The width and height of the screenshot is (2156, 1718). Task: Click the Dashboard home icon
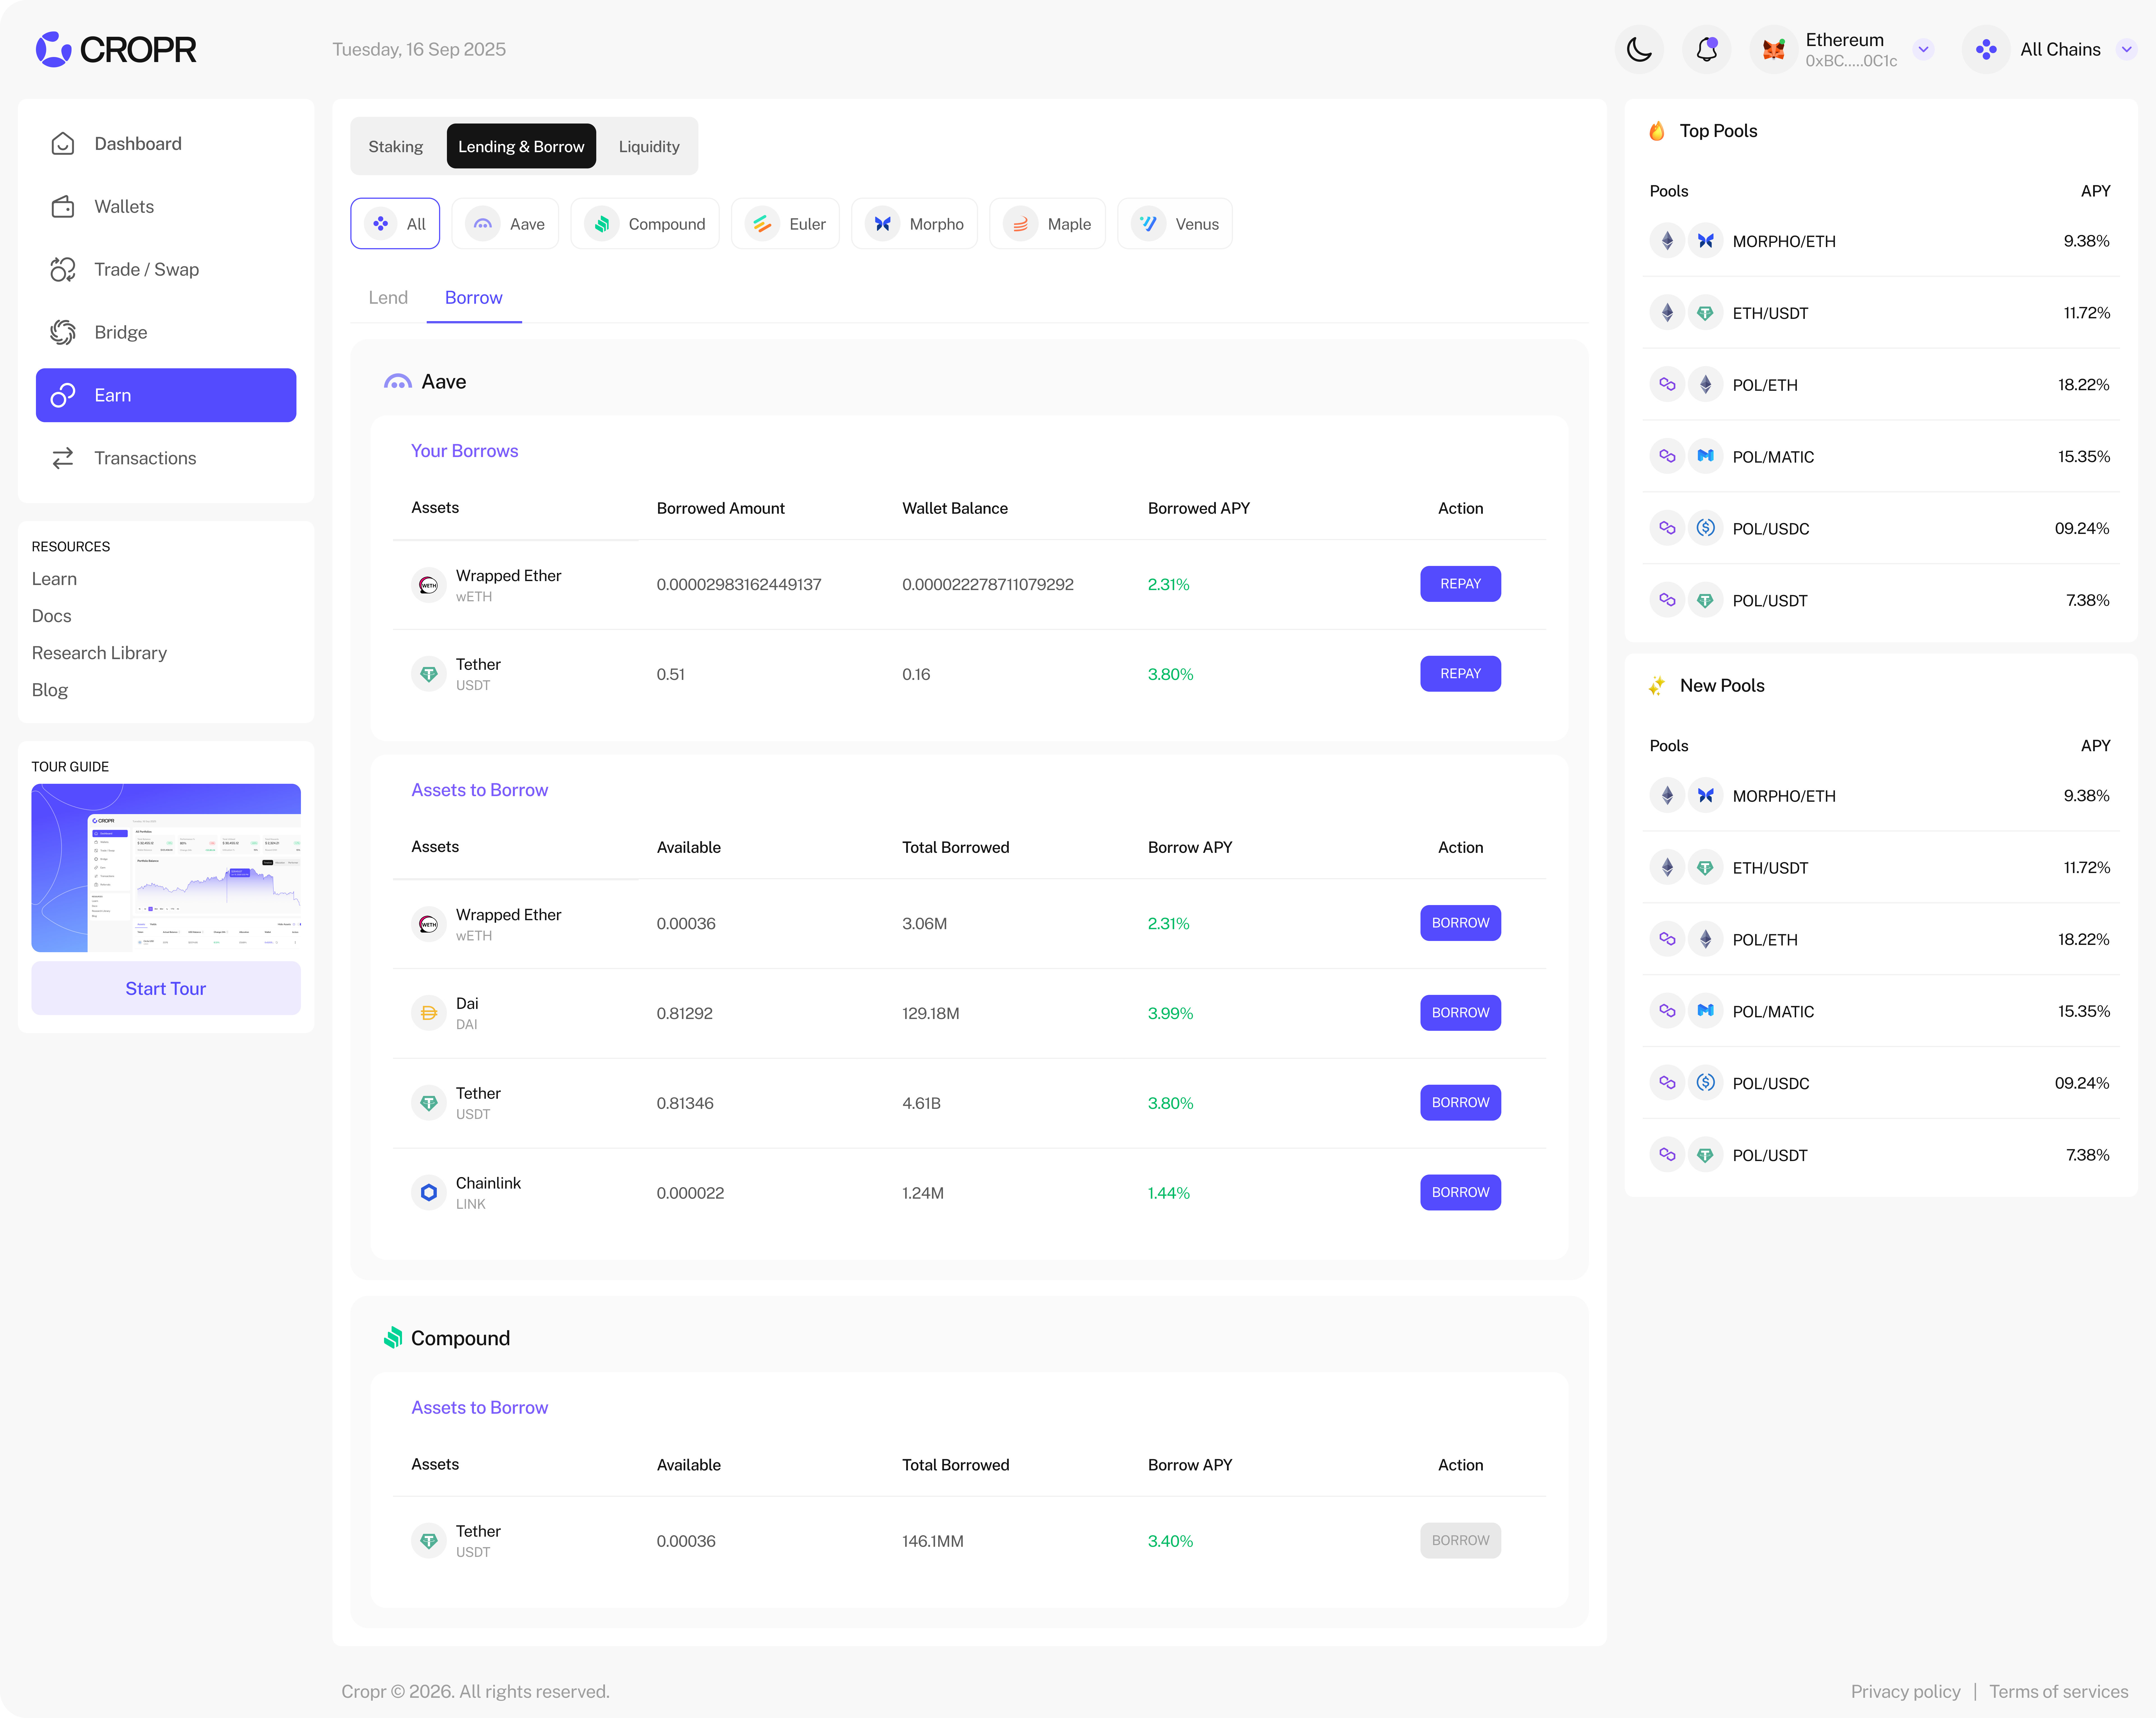[63, 144]
